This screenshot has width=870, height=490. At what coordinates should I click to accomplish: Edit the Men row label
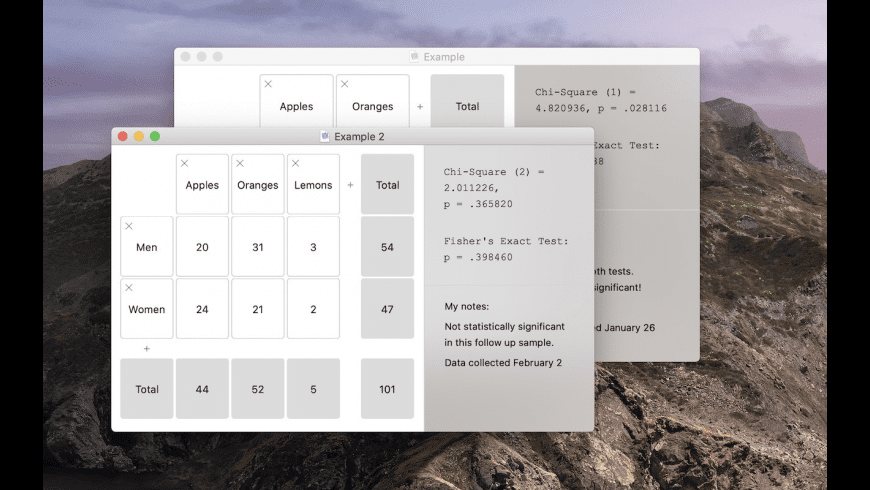click(x=146, y=247)
